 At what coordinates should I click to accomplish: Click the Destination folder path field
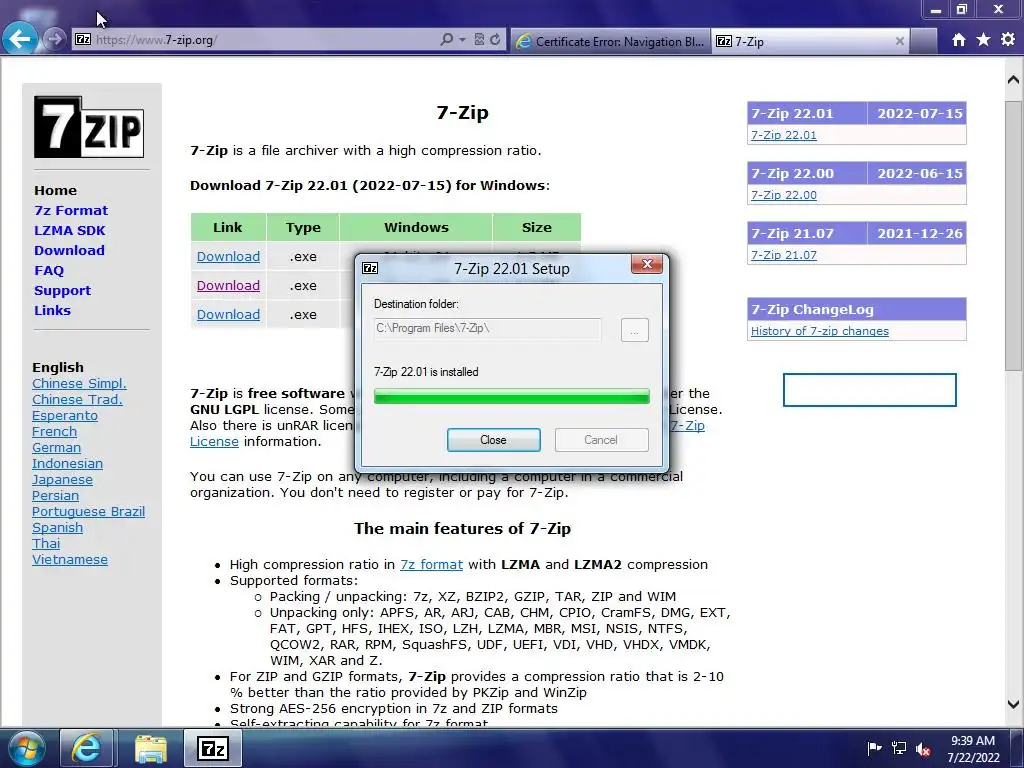(487, 328)
